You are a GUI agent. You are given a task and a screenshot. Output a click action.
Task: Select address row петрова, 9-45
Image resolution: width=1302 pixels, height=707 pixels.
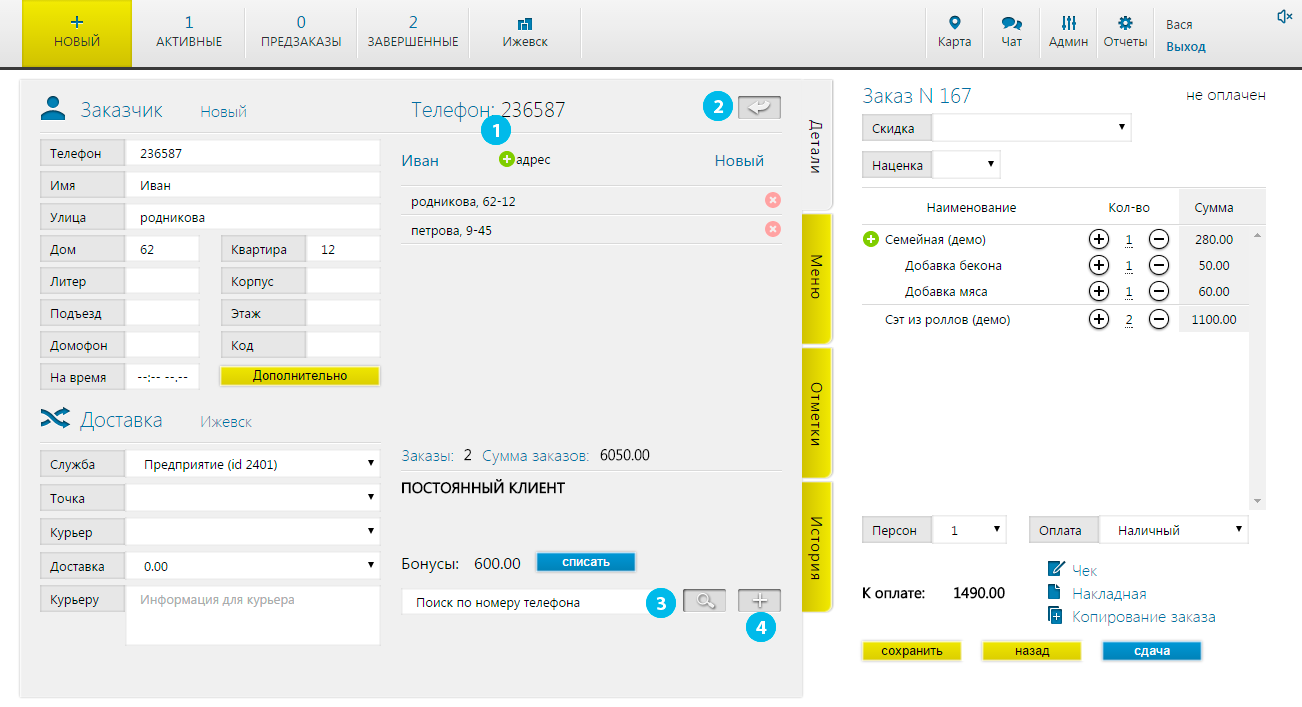click(x=590, y=230)
